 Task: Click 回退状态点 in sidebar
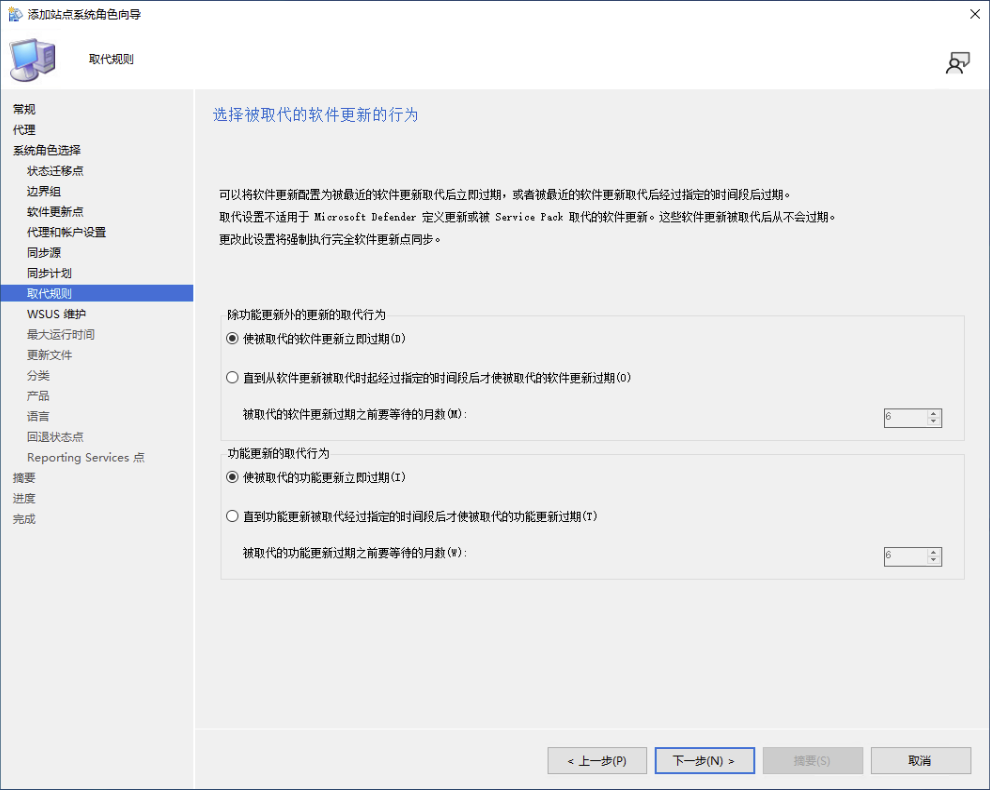(x=55, y=436)
